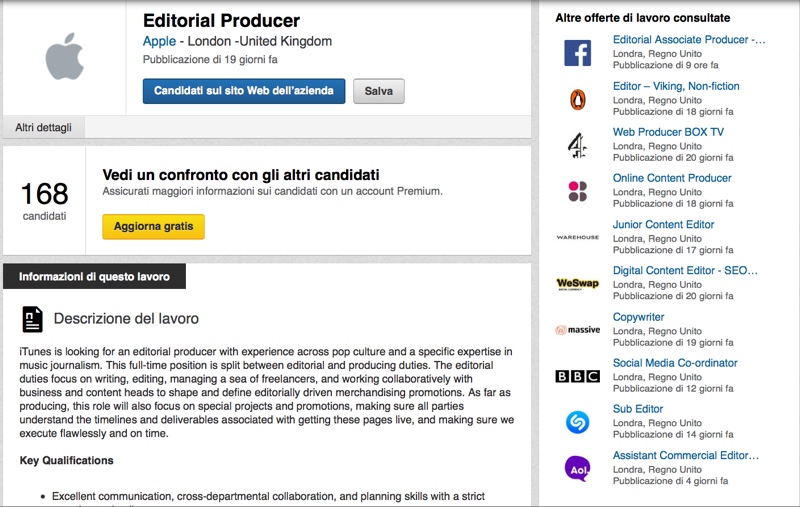
Task: Select the Channel 4 logo icon
Action: pos(577,146)
